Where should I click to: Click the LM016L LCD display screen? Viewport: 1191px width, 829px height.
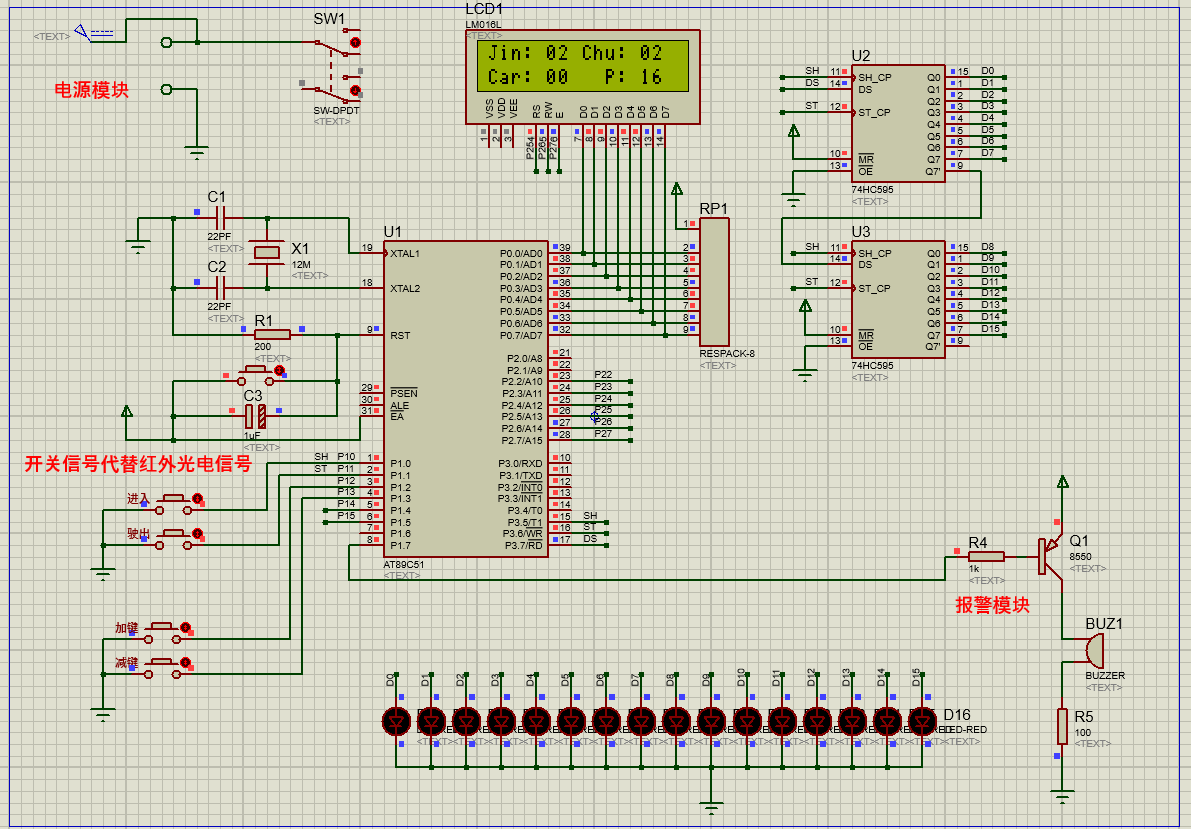tap(583, 65)
